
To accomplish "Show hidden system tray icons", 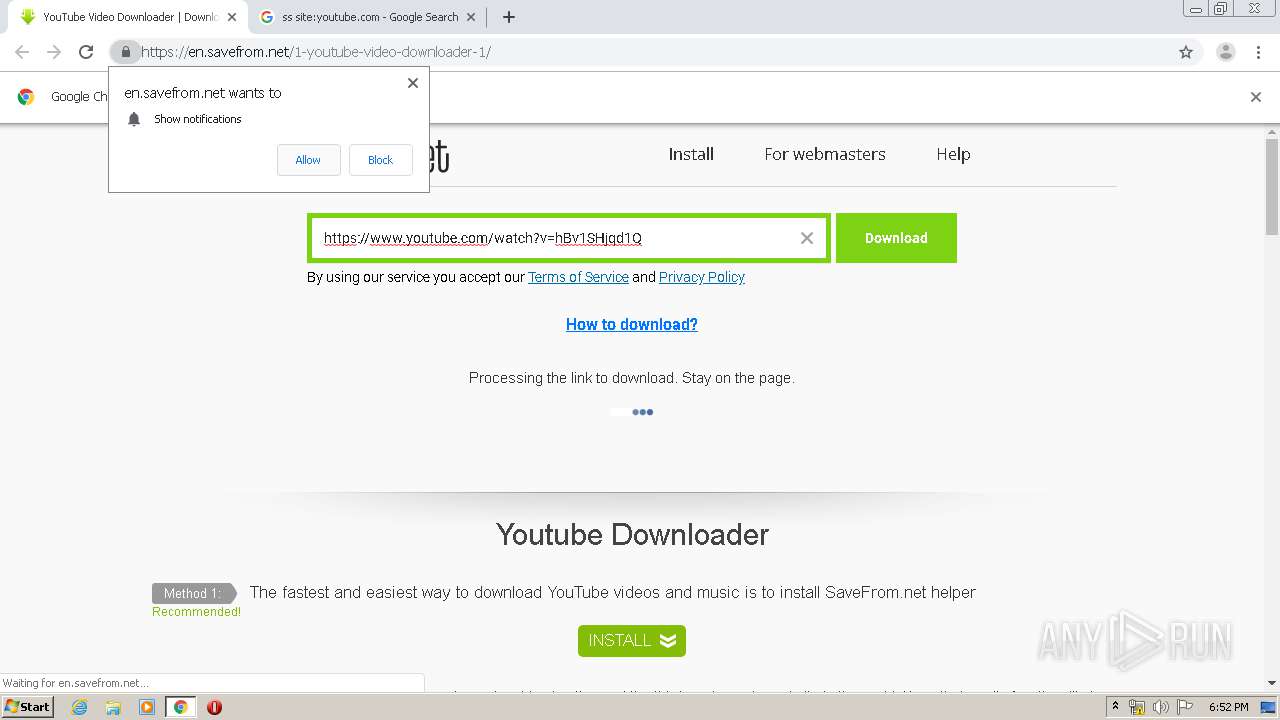I will 1115,707.
